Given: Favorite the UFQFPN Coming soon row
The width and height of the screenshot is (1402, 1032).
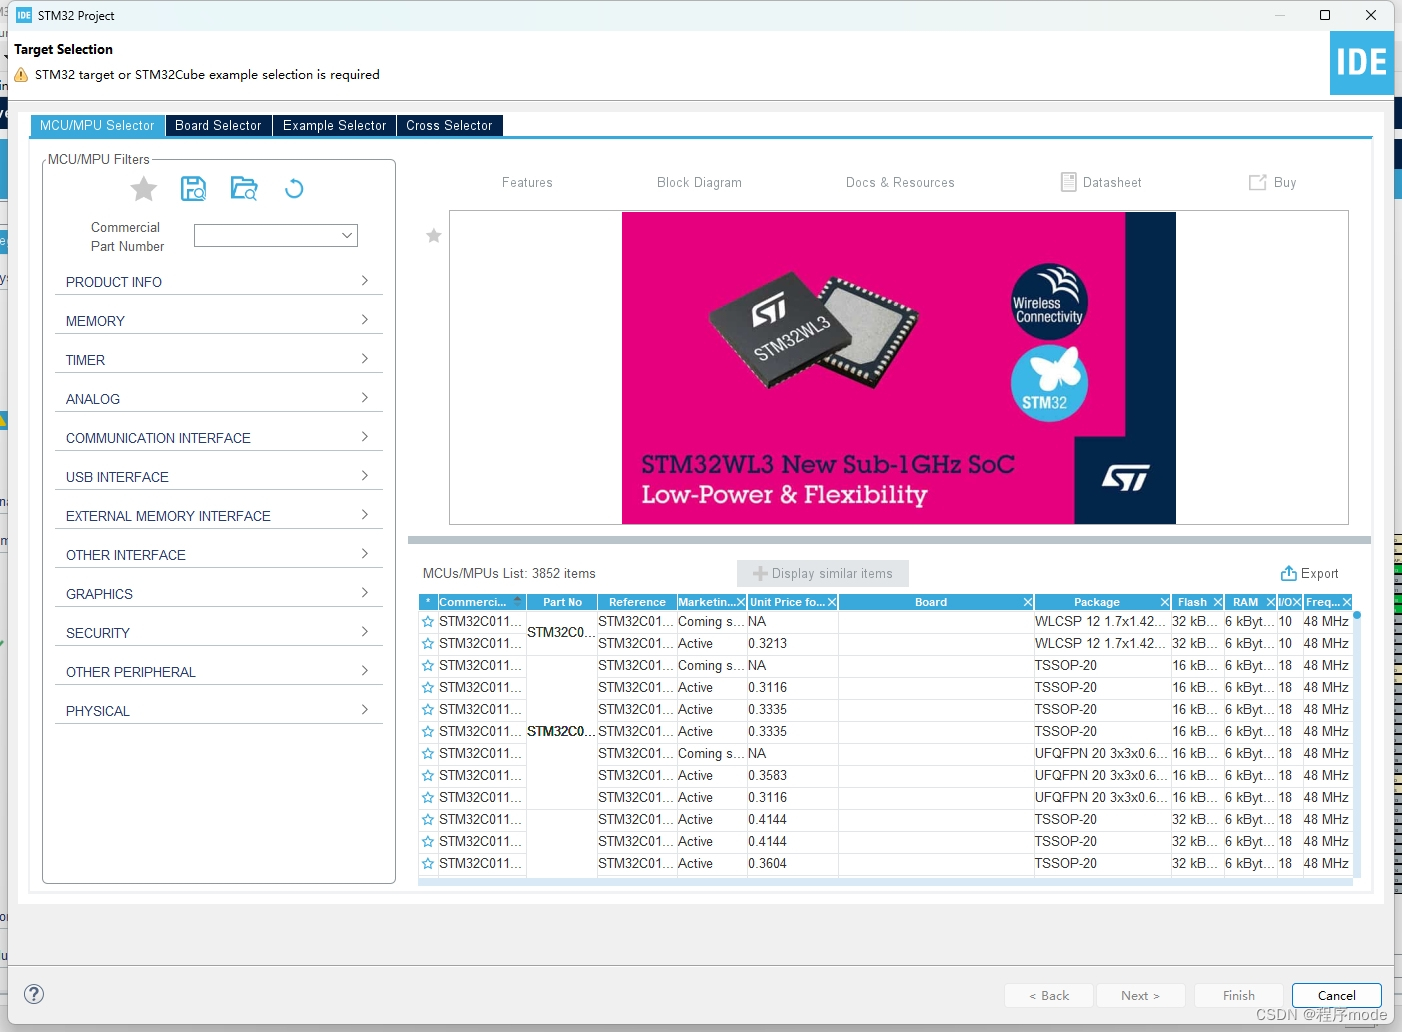Looking at the screenshot, I should (428, 754).
